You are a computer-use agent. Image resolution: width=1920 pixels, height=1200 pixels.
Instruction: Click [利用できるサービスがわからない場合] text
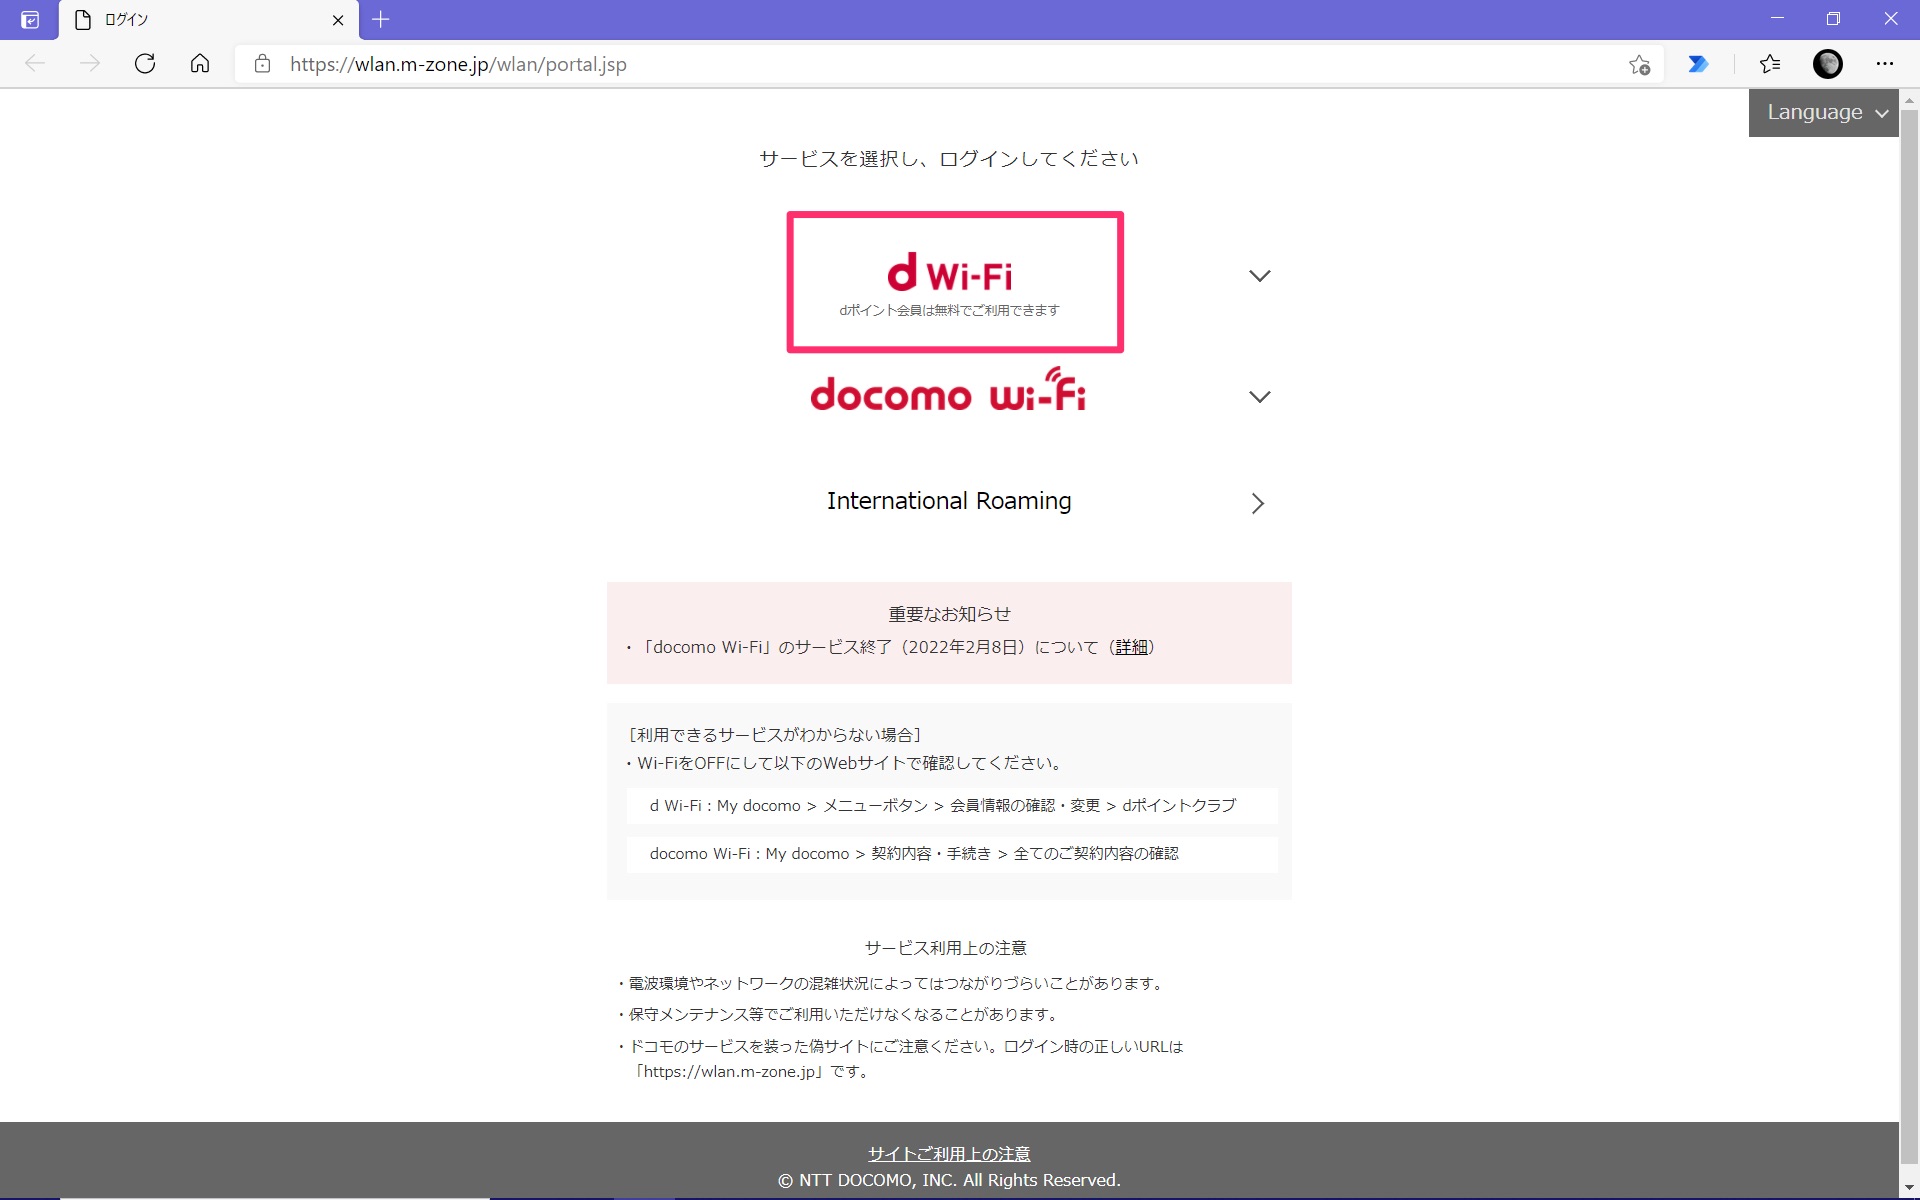[x=775, y=735]
